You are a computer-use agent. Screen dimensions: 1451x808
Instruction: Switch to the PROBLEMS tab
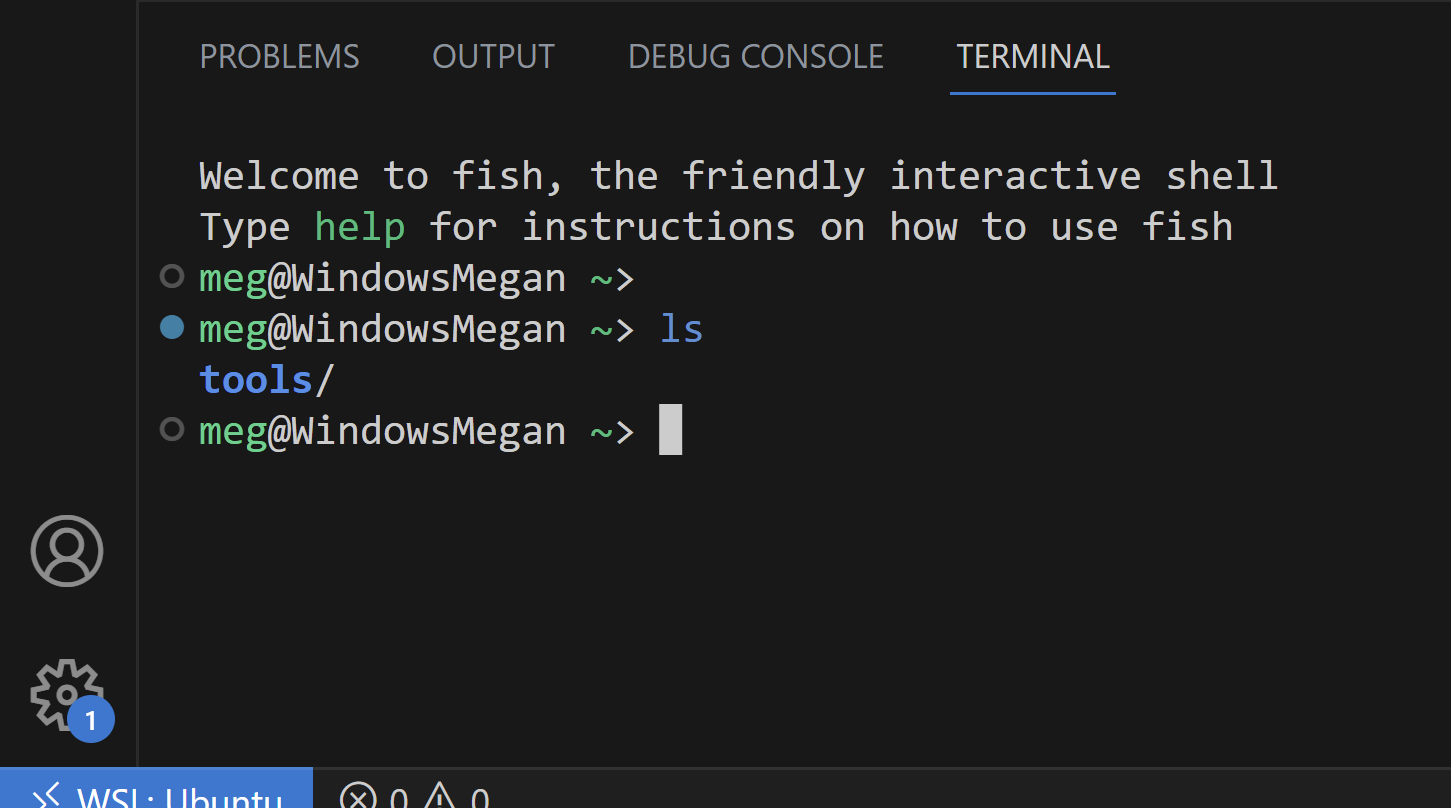click(x=280, y=57)
